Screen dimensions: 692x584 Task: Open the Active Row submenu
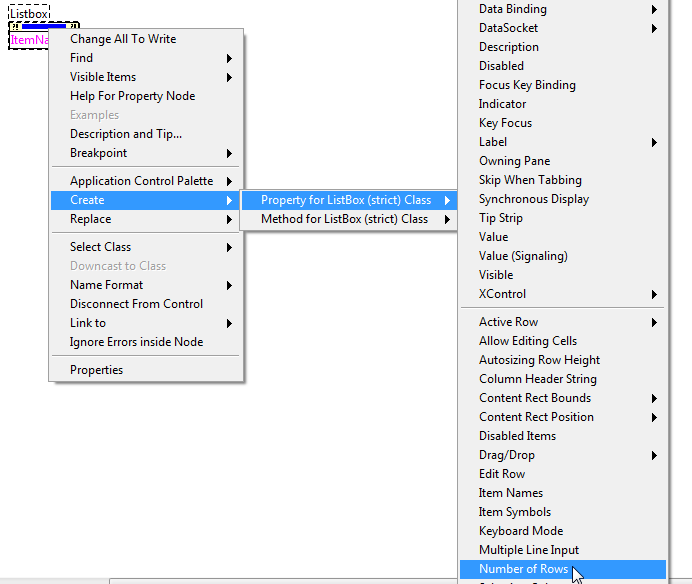563,322
